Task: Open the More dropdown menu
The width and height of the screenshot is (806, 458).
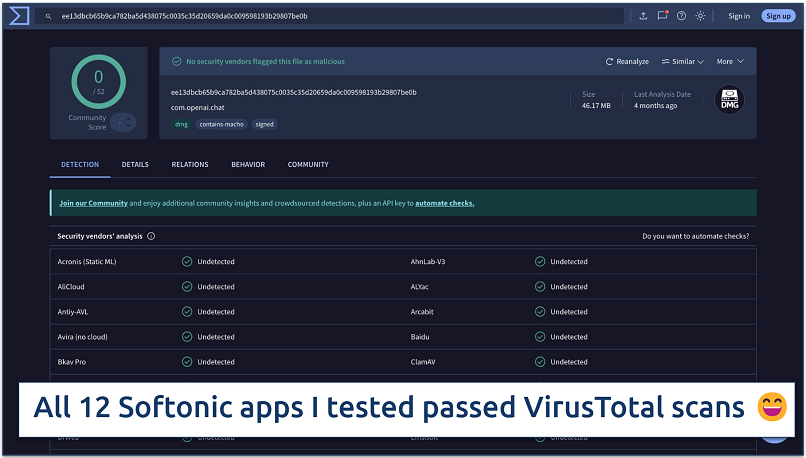Action: point(730,61)
